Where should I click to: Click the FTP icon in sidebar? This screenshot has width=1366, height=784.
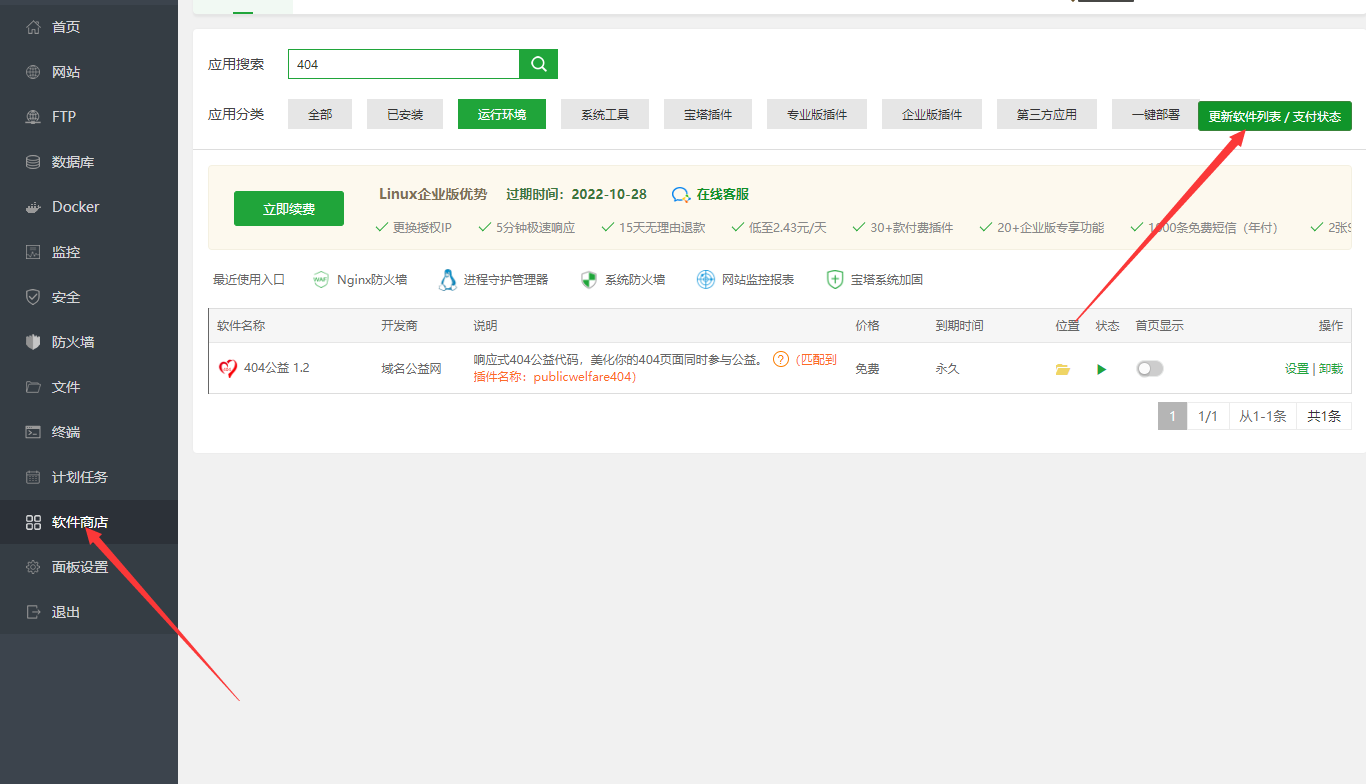[33, 117]
